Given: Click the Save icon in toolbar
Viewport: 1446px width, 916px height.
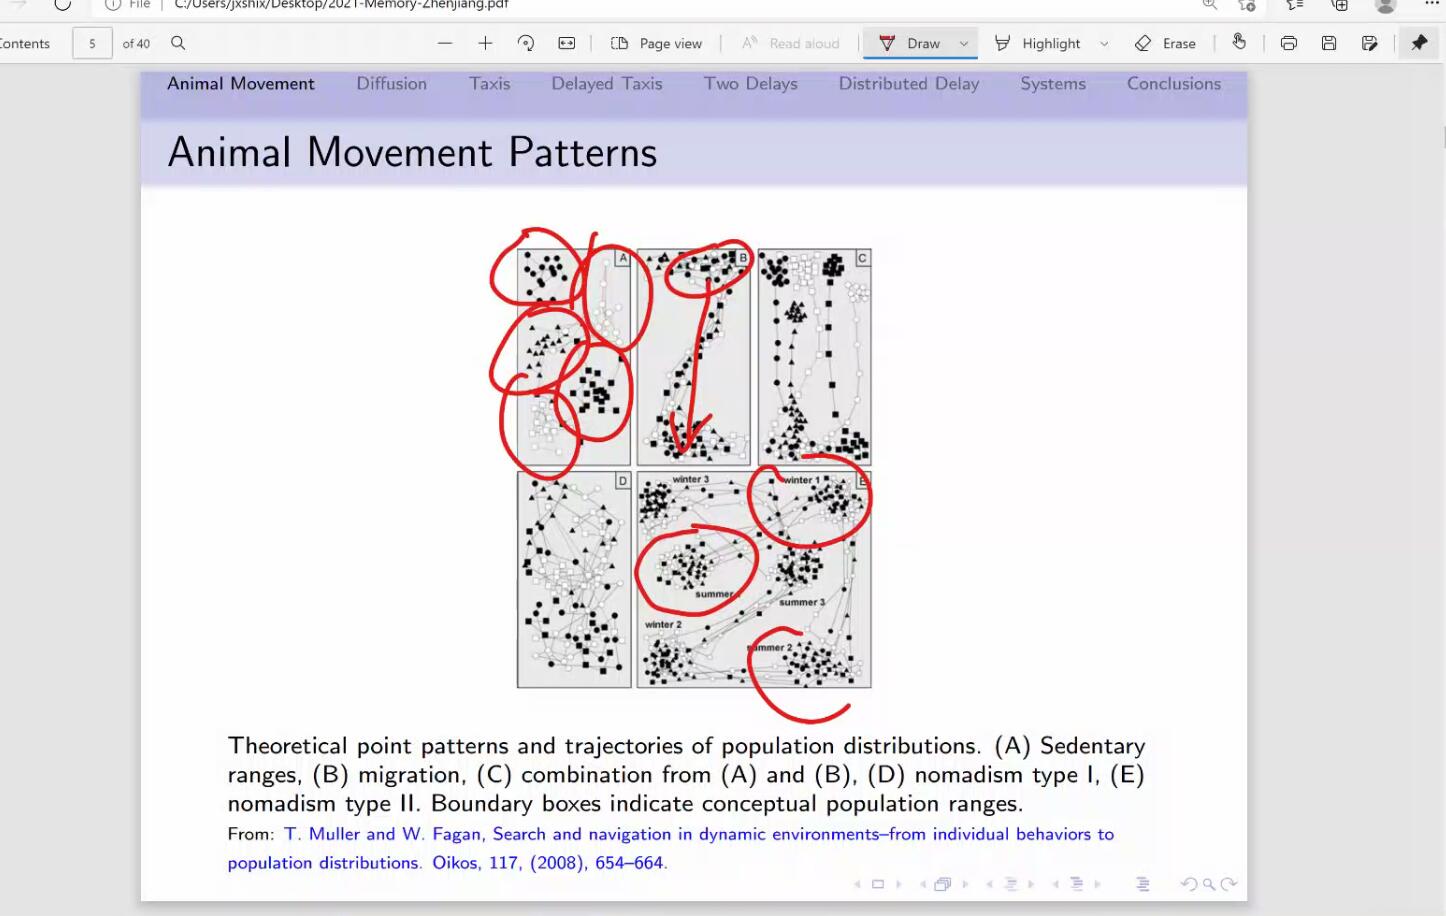Looking at the screenshot, I should click(x=1329, y=43).
